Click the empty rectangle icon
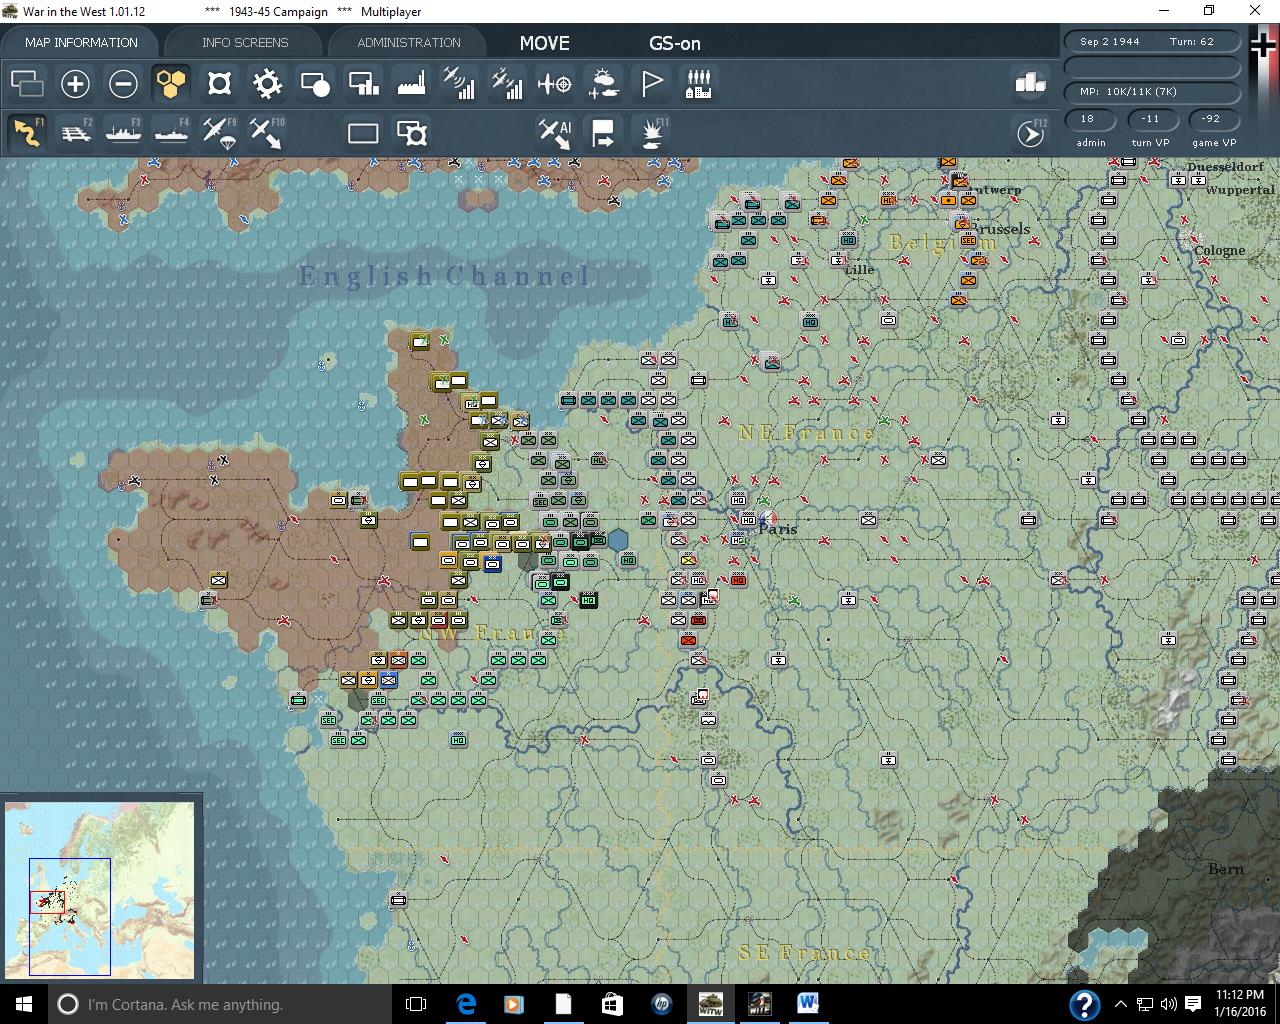 (x=363, y=133)
